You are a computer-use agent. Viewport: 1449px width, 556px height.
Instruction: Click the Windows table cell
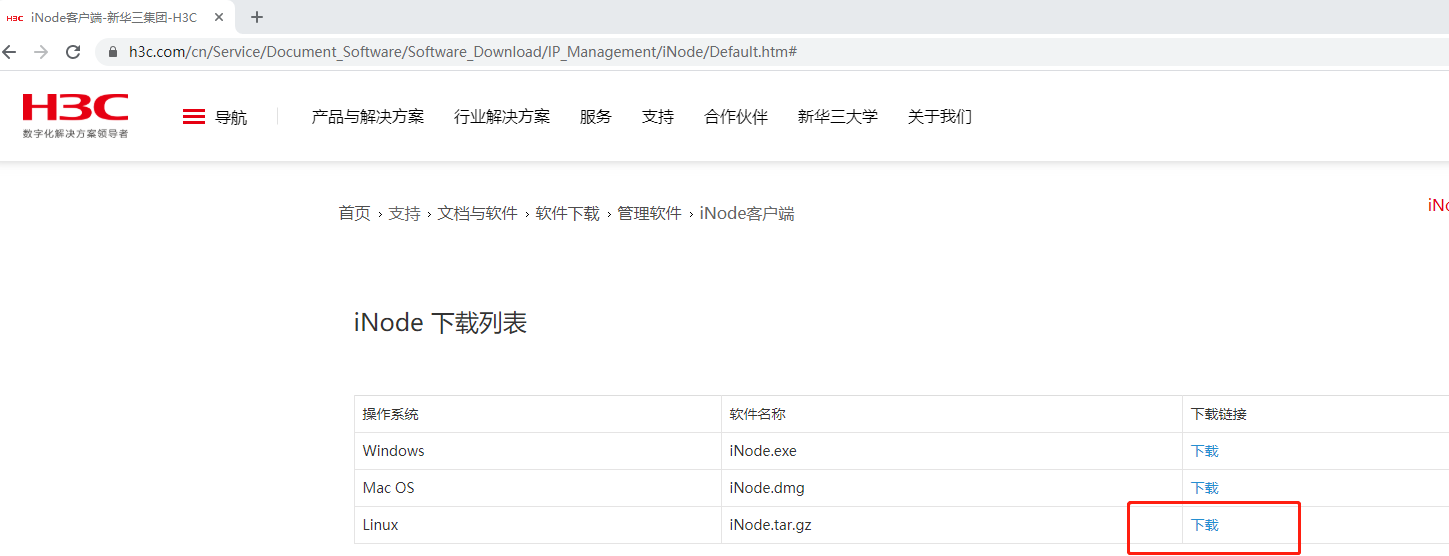[x=538, y=451]
